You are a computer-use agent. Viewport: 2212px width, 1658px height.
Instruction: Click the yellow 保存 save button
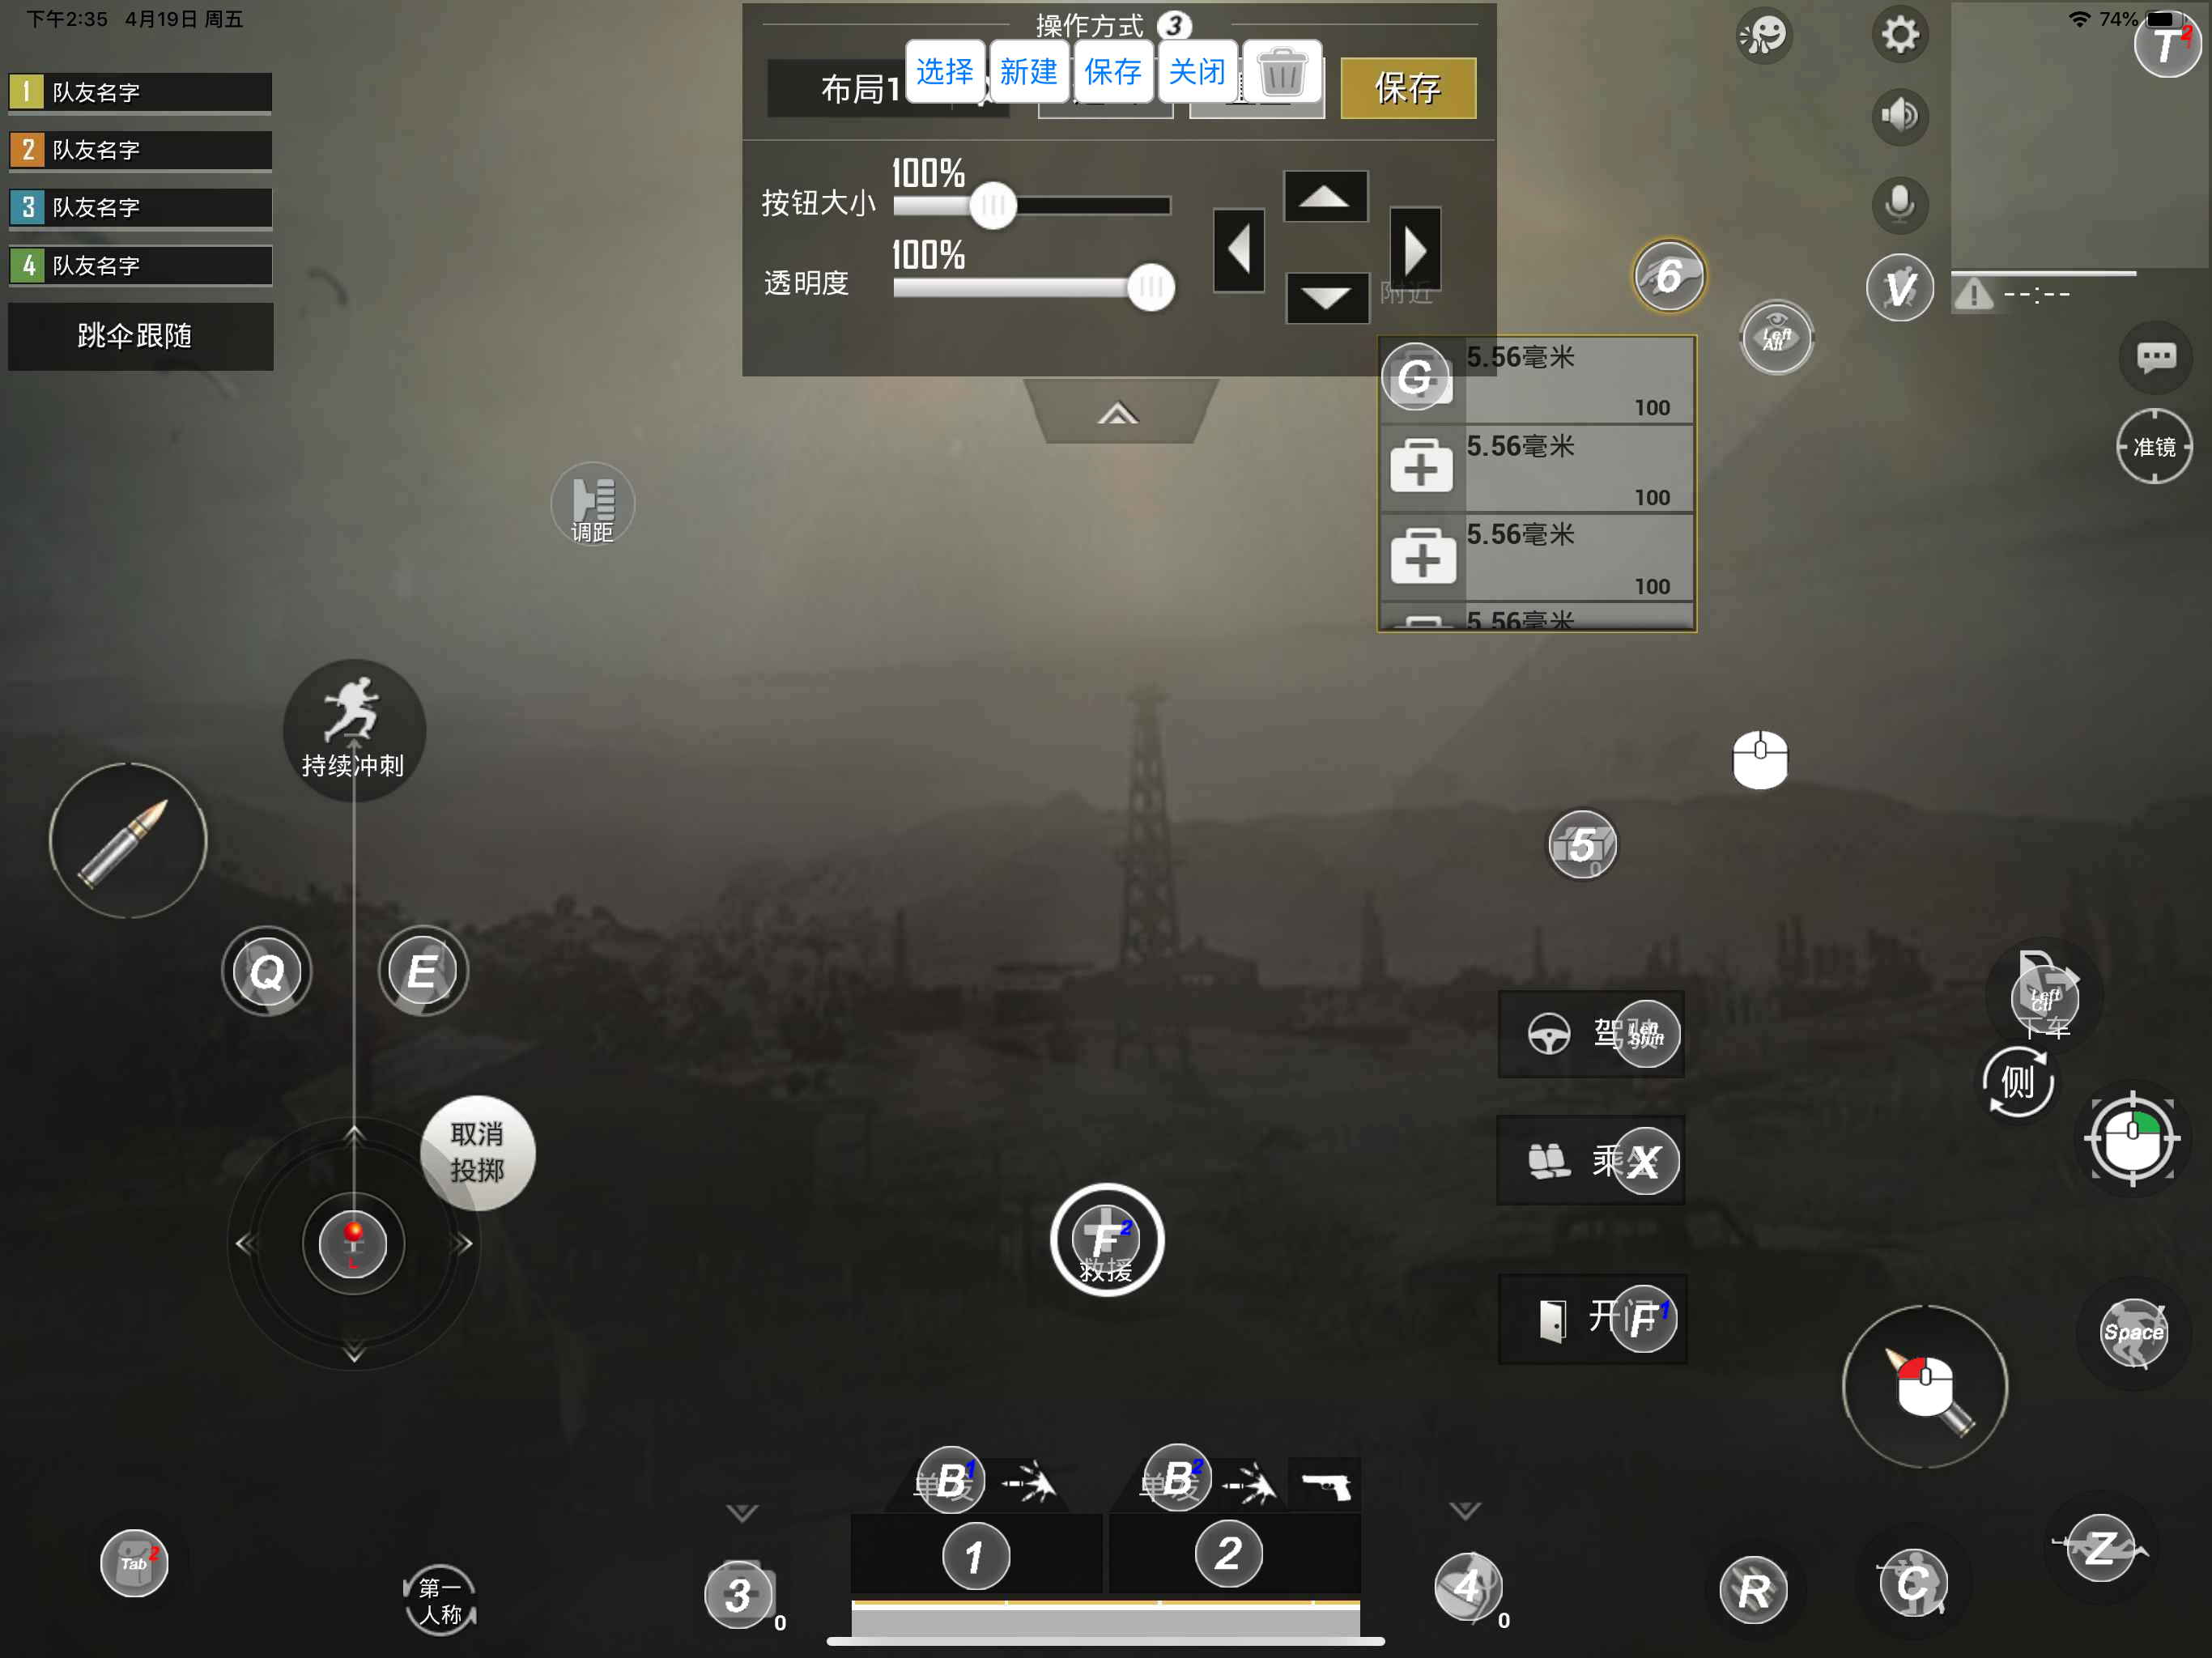pyautogui.click(x=1407, y=89)
